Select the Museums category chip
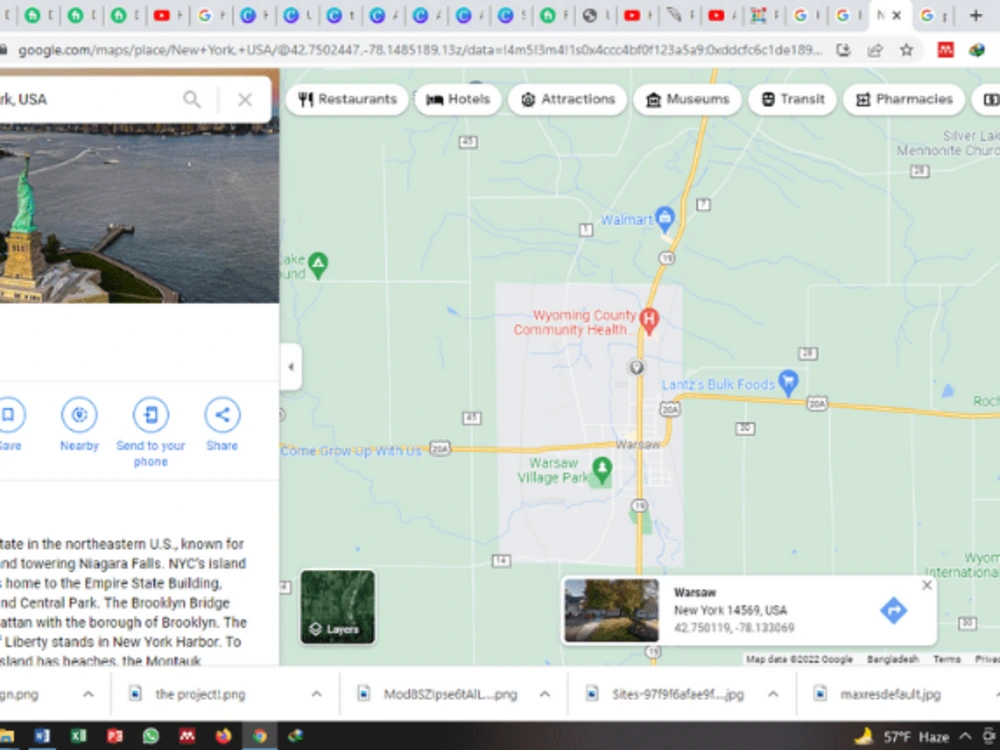Viewport: 1000px width, 750px height. coord(687,99)
